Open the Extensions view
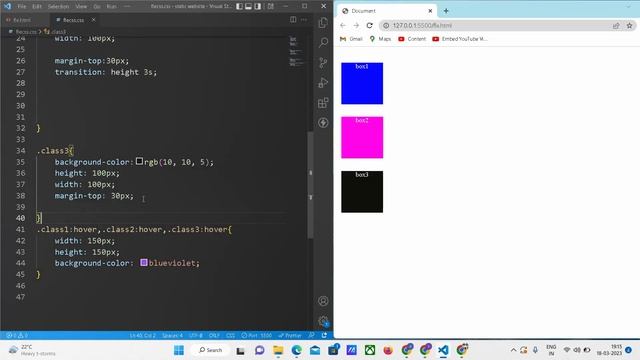This screenshot has height=360, width=640. [323, 102]
